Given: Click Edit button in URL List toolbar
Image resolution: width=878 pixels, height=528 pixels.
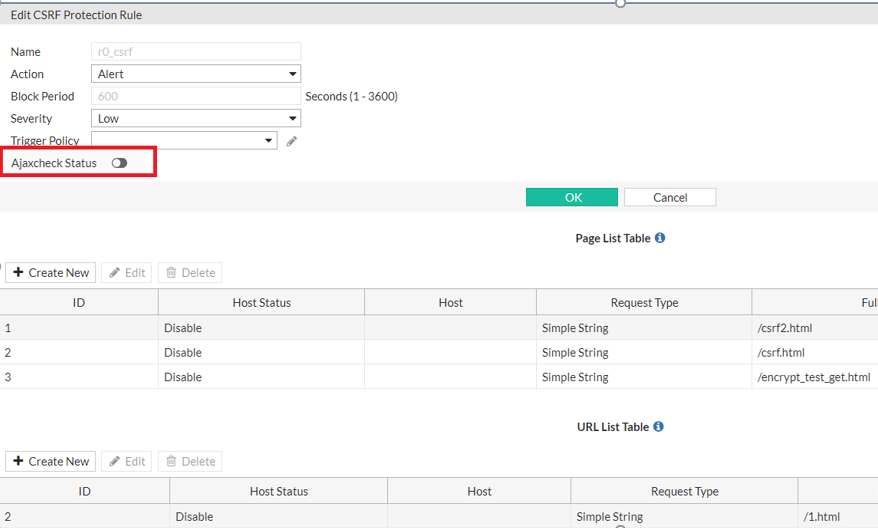Looking at the screenshot, I should (127, 461).
